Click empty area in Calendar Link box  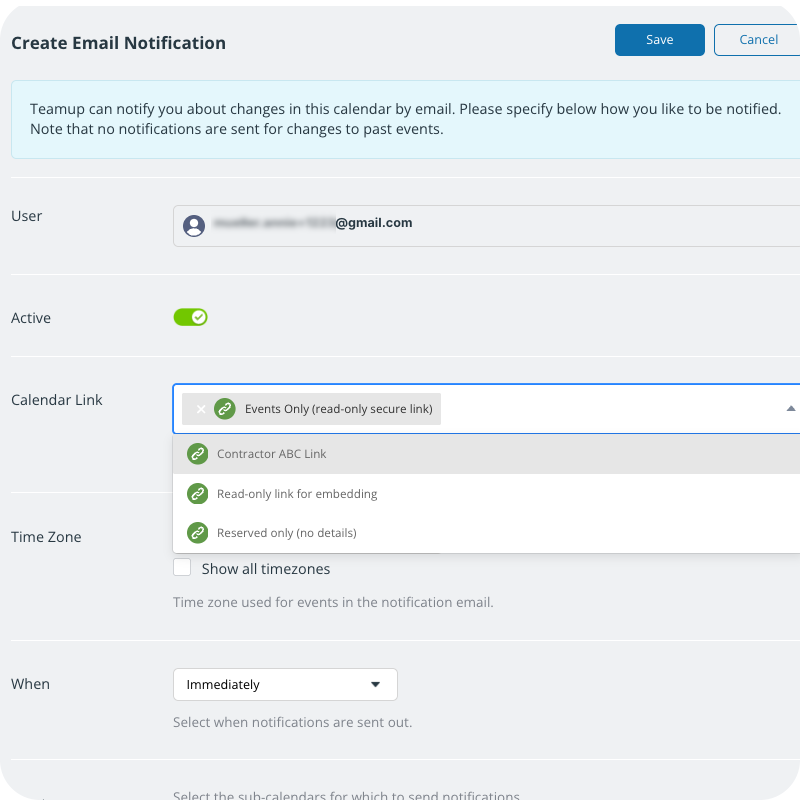click(600, 409)
